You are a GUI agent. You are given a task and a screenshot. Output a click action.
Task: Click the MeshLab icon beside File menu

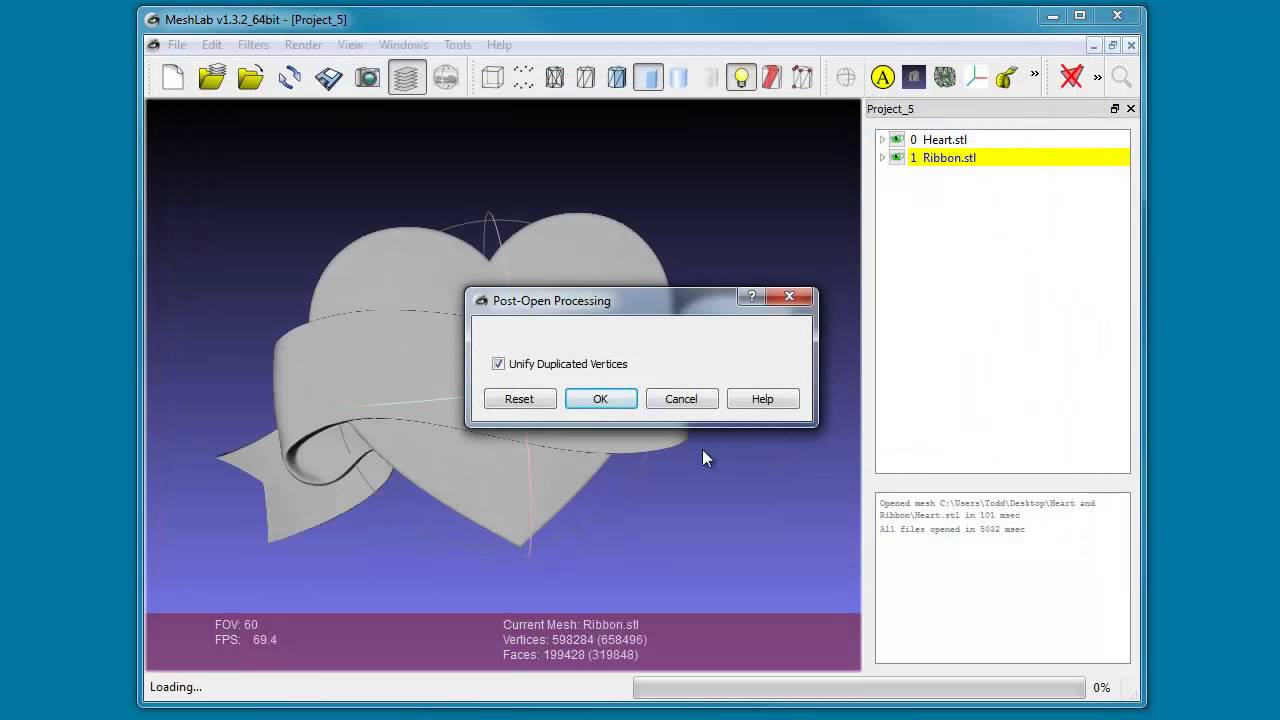pos(153,45)
